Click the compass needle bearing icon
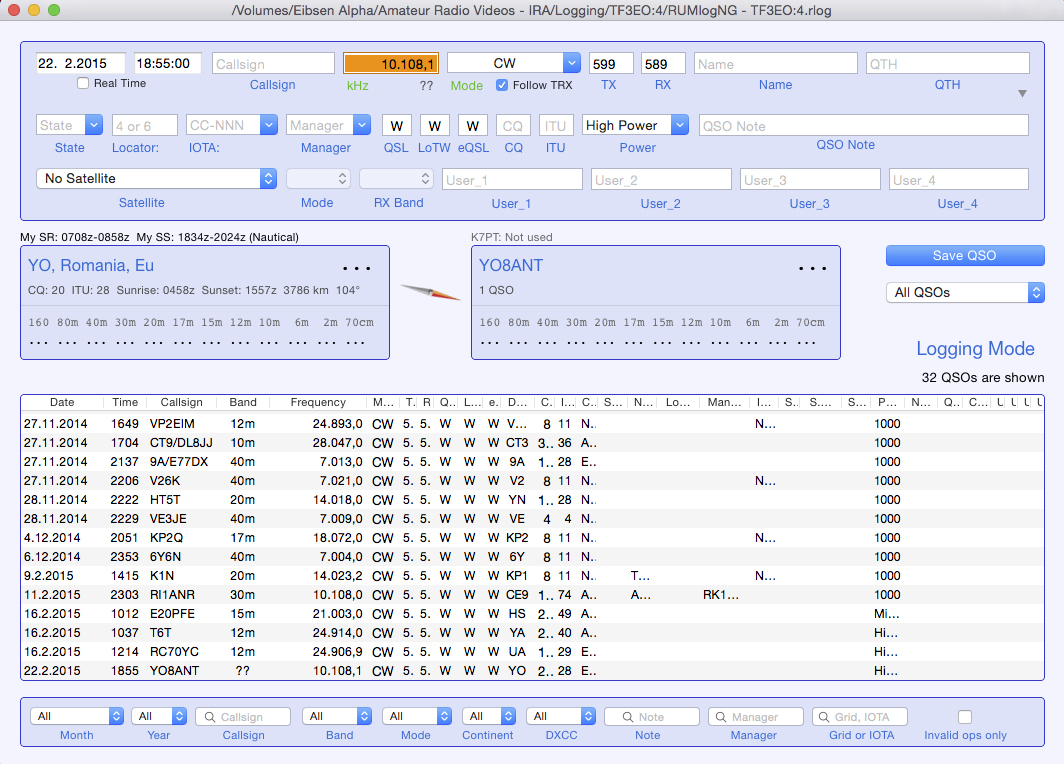Image resolution: width=1064 pixels, height=764 pixels. coord(430,292)
